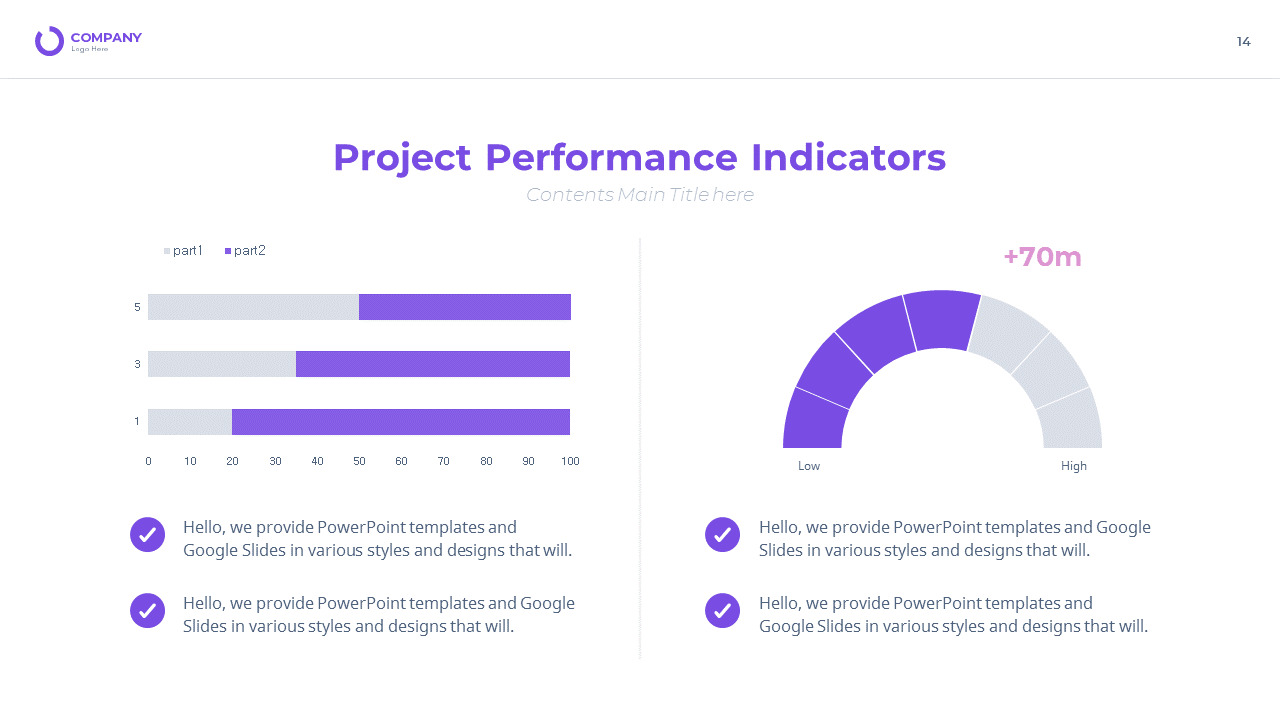Click the +70m gauge value label
The height and width of the screenshot is (720, 1280).
[x=1042, y=257]
